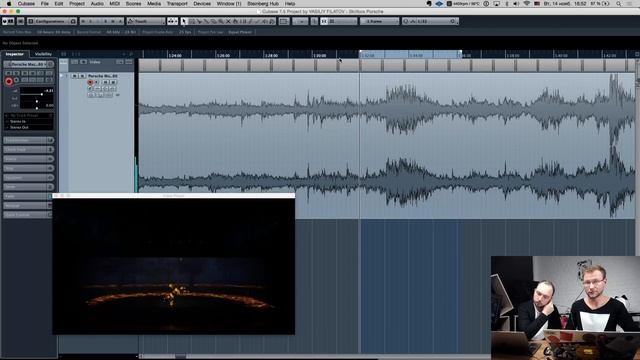Screen dimensions: 640x360
Task: Select the Object Selection arrow tool
Action: pyautogui.click(x=184, y=21)
